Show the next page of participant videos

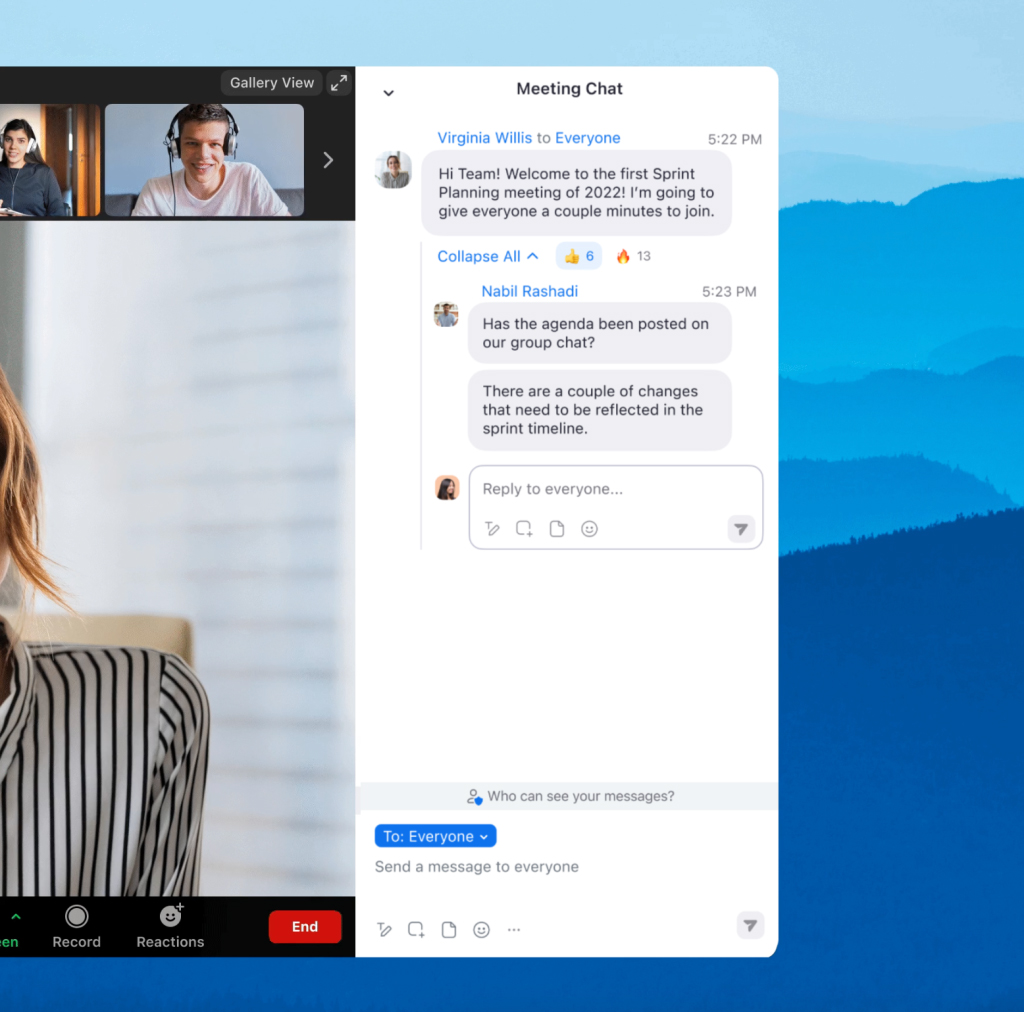point(328,159)
